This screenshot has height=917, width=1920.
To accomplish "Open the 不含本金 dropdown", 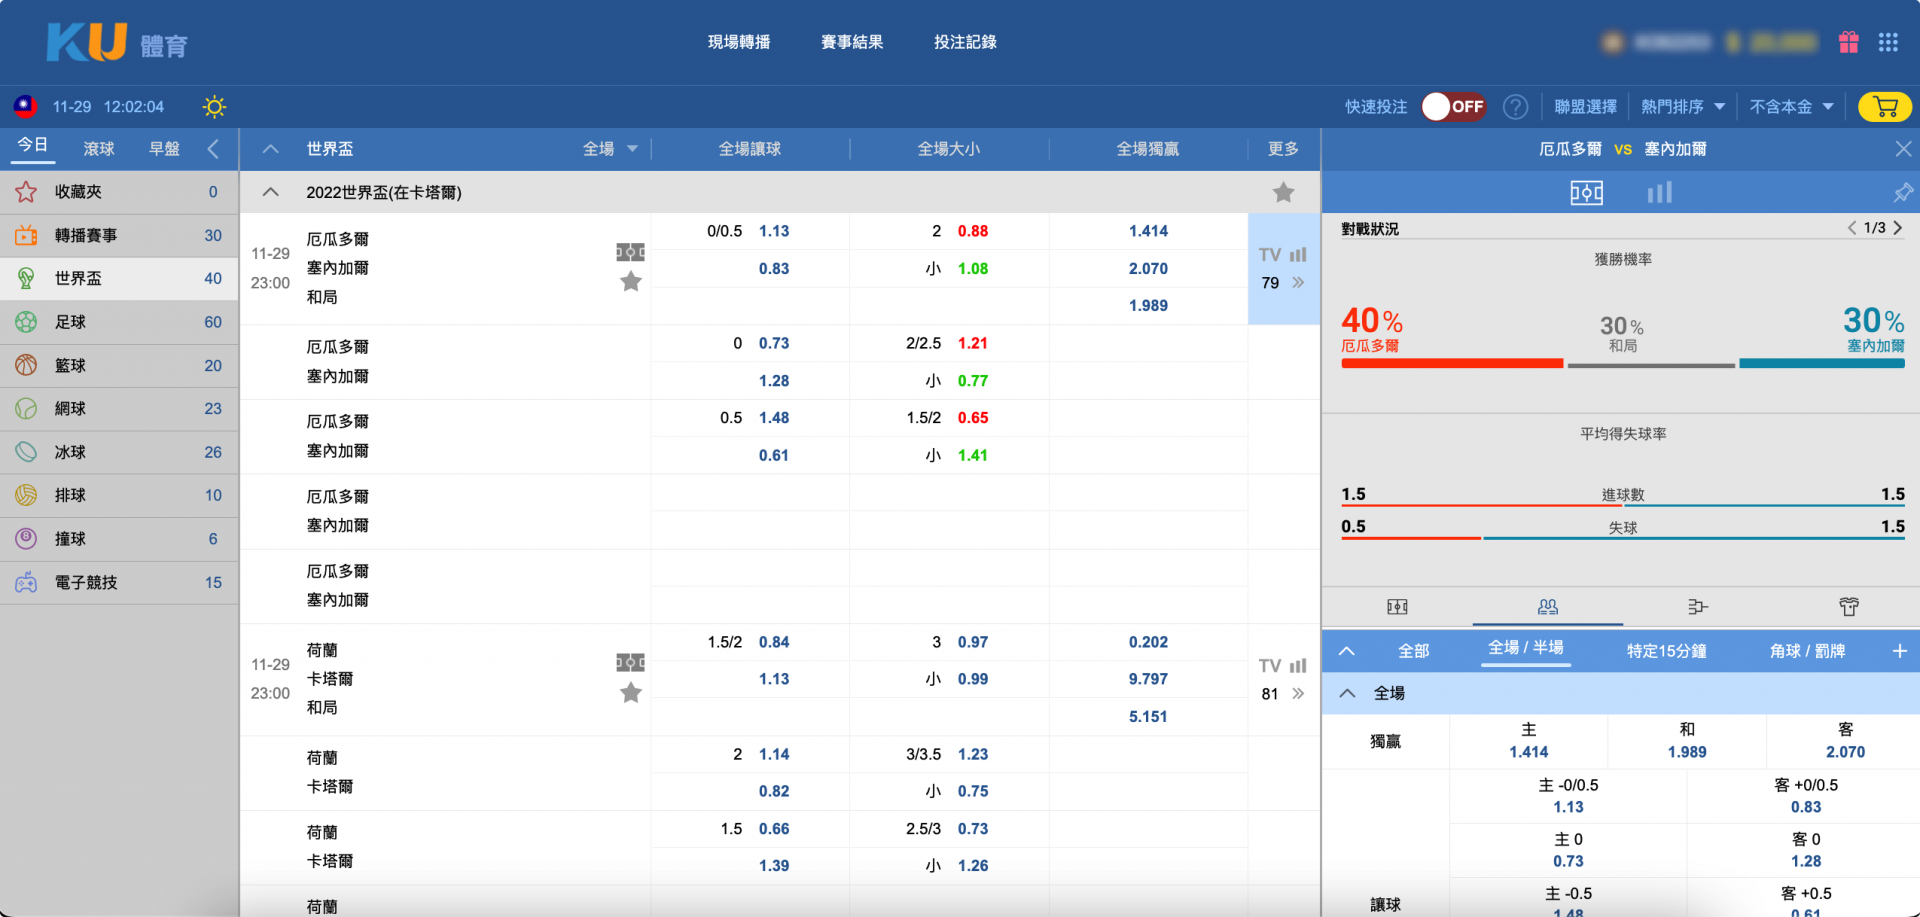I will click(x=1791, y=107).
